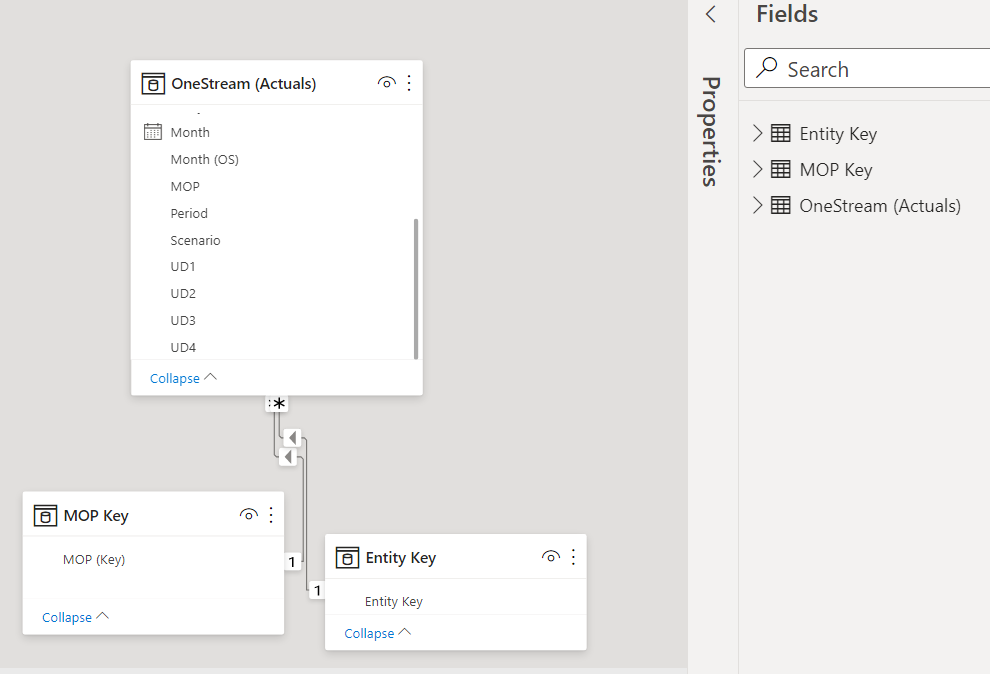Click table icon next to Entity Key in Fields
Viewport: 990px width, 674px height.
coord(780,133)
